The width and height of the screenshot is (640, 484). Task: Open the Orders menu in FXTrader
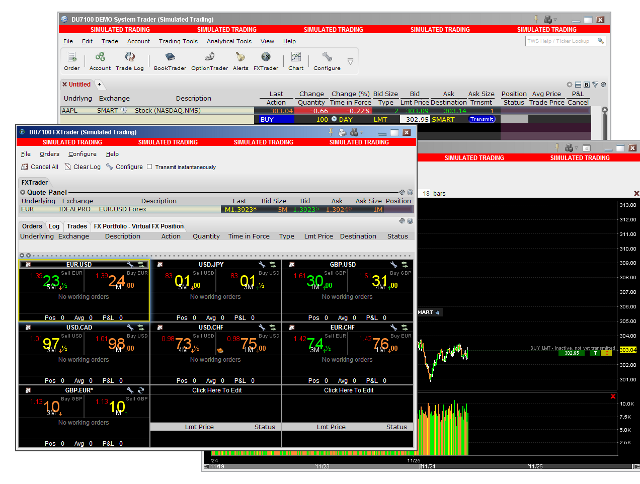point(49,154)
